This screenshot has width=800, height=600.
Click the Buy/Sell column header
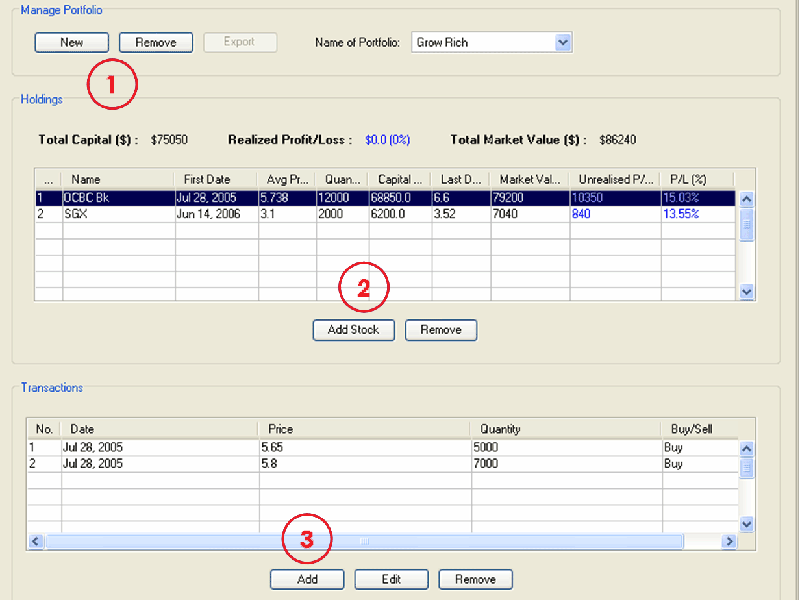point(698,429)
